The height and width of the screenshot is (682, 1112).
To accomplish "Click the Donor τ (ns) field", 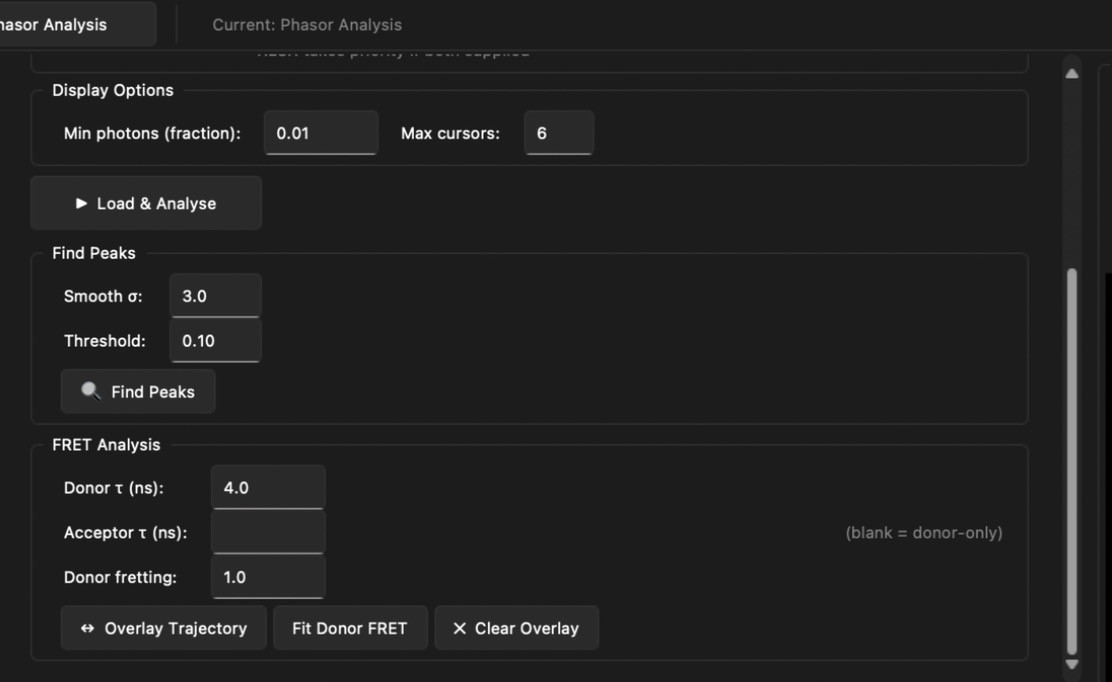I will coord(268,488).
